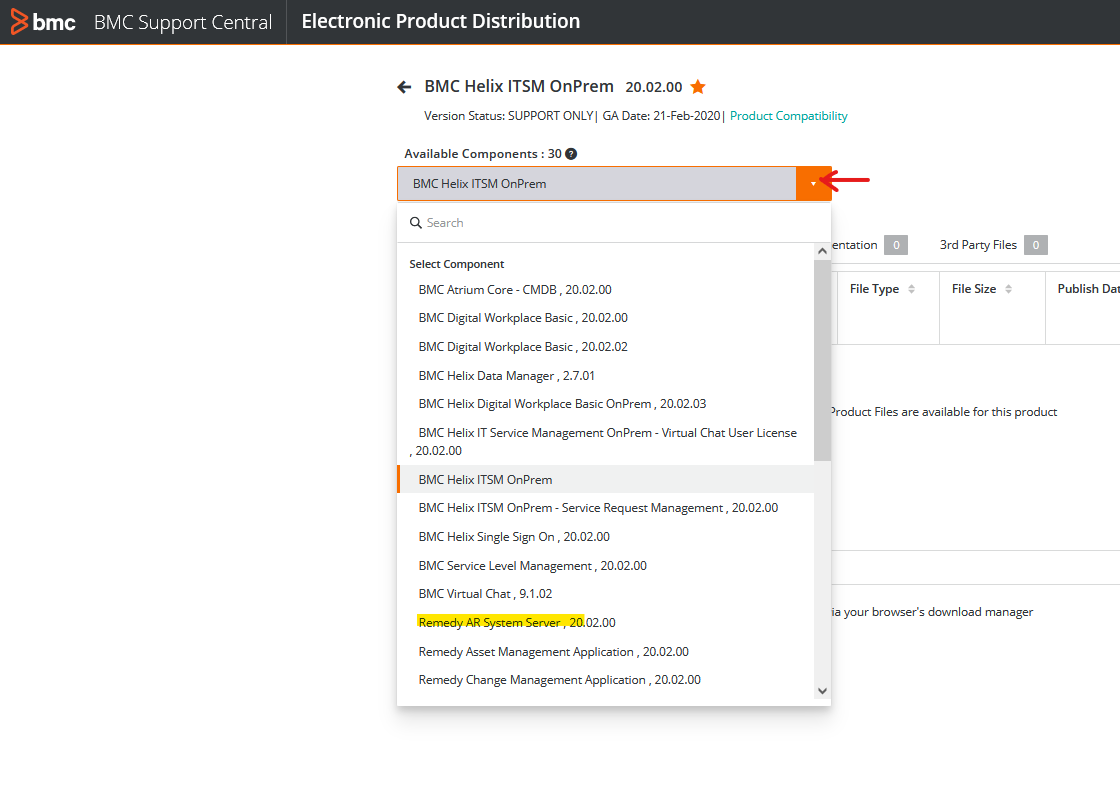Image resolution: width=1120 pixels, height=806 pixels.
Task: Select BMC Digital Workplace Basic, 20.02.00
Action: click(523, 318)
